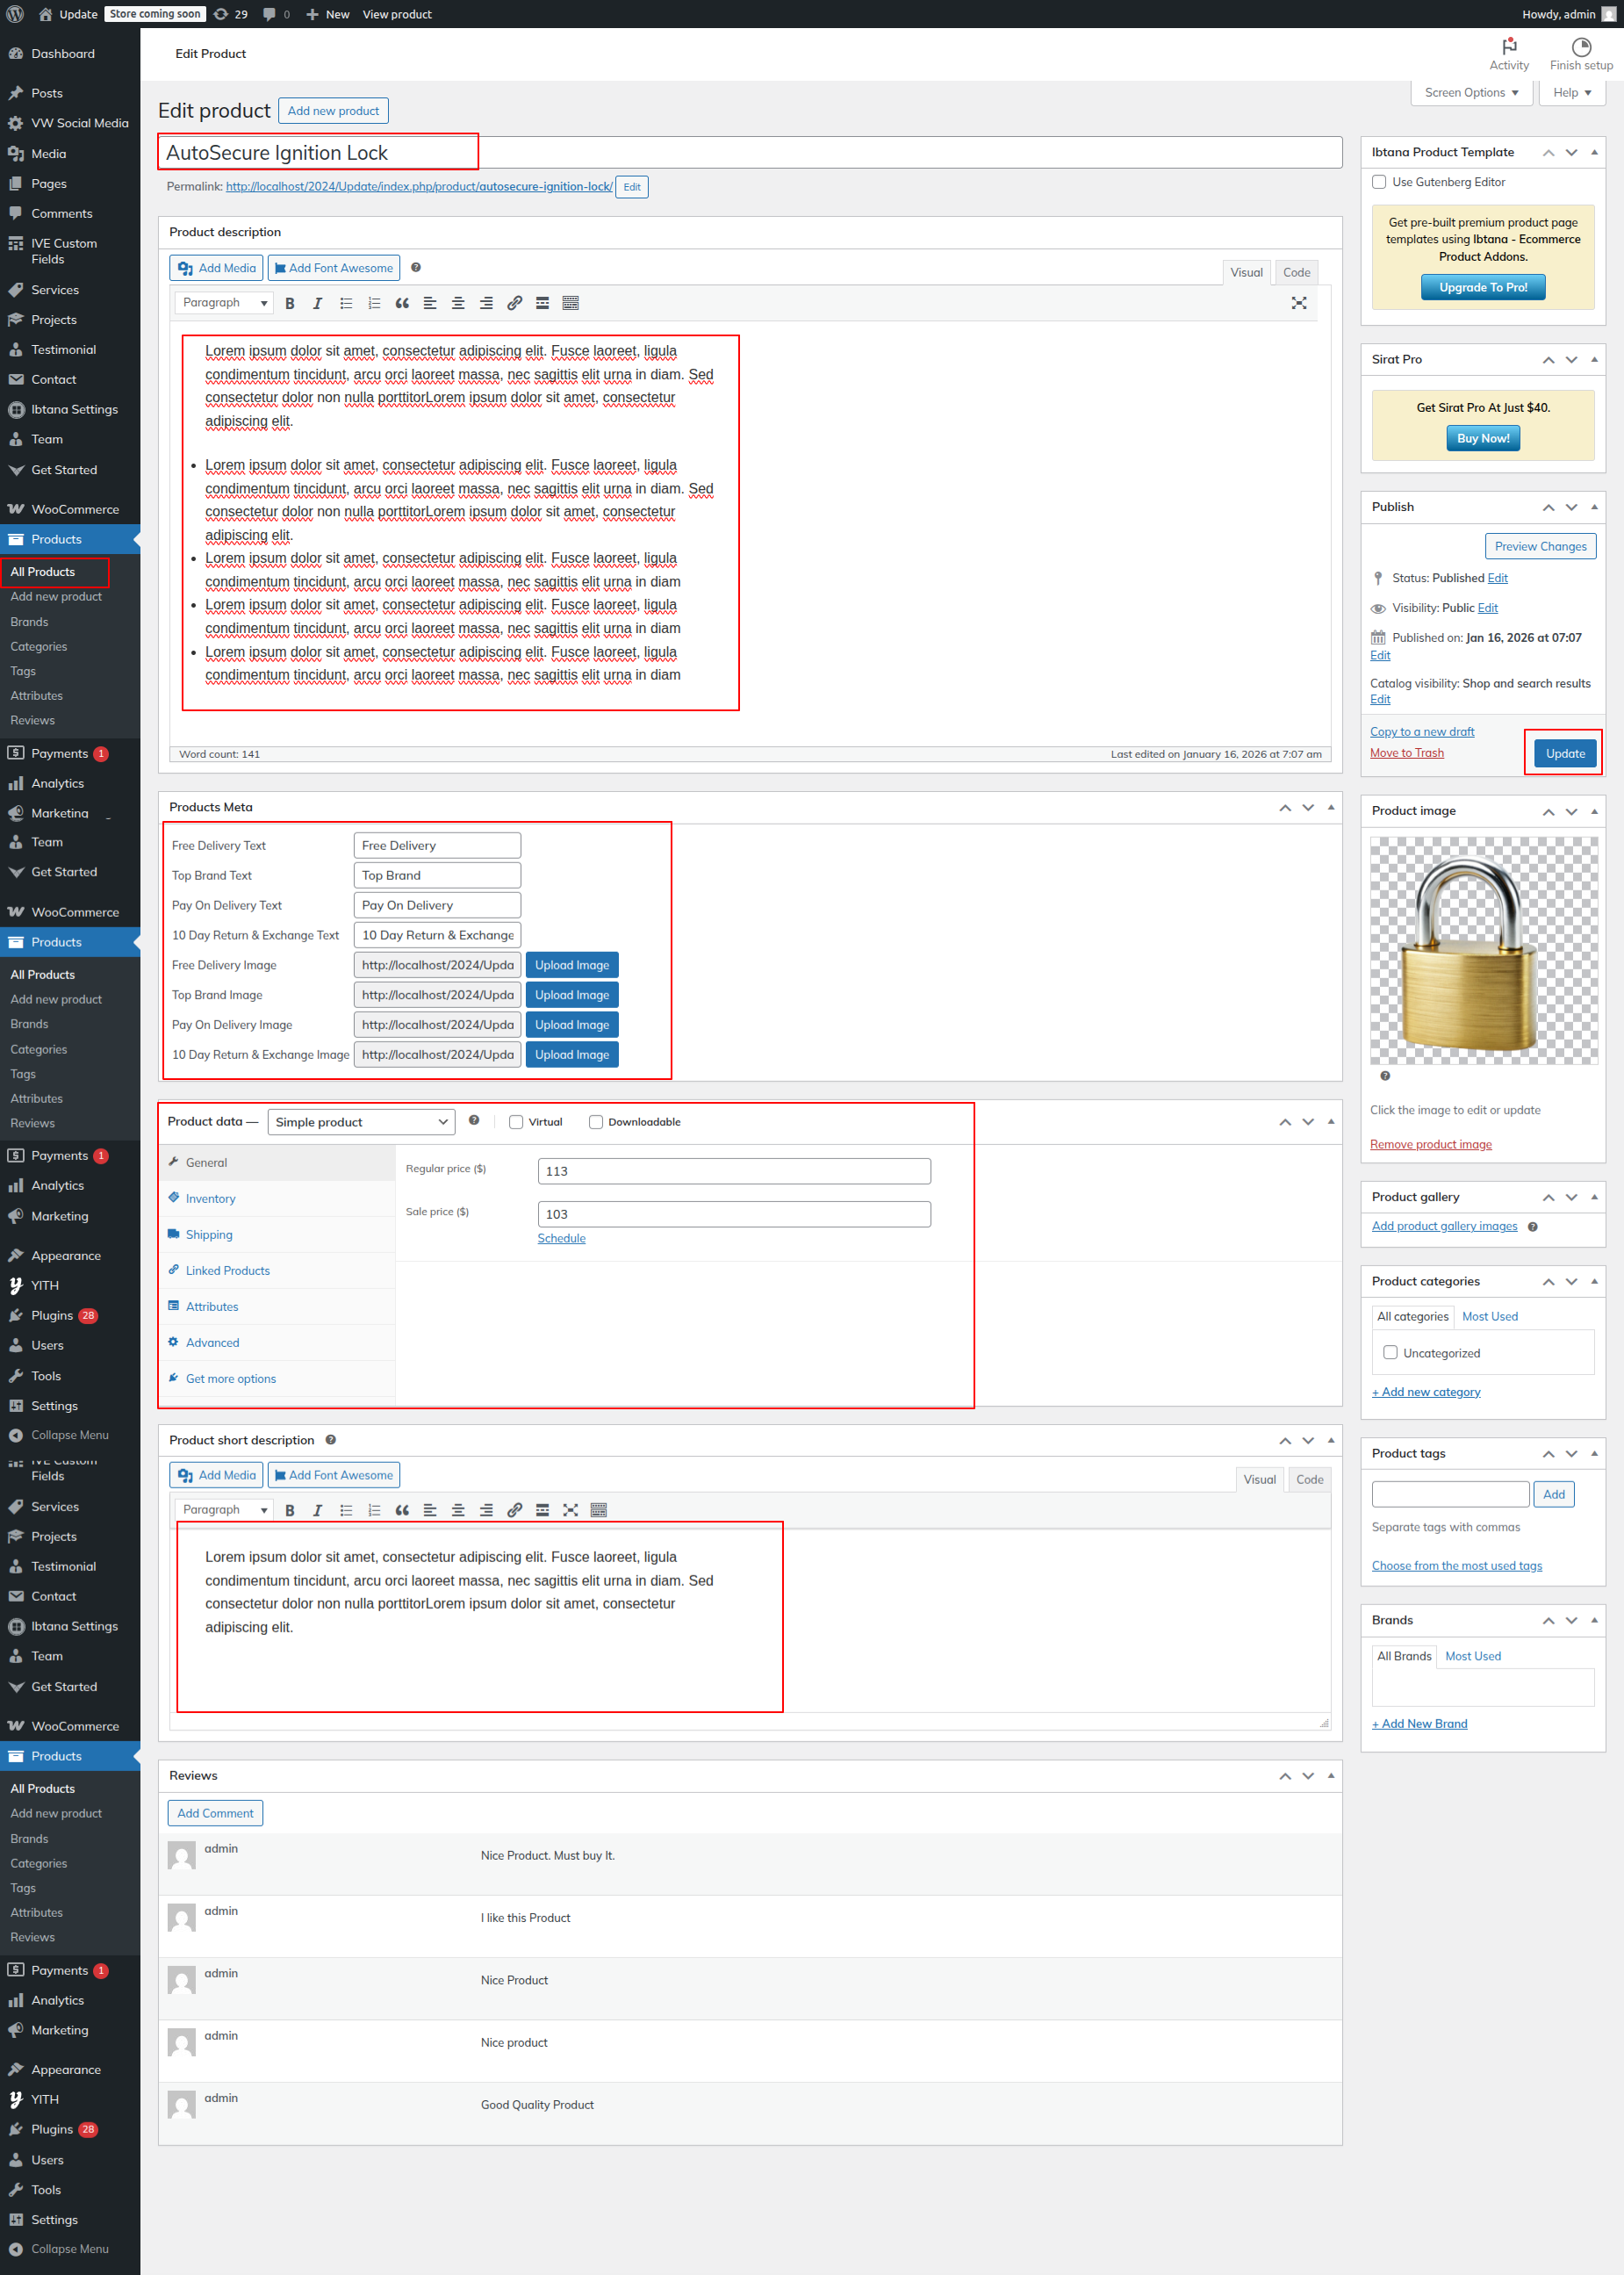Expand the Screen Options panel
The width and height of the screenshot is (1624, 2275).
(1471, 93)
